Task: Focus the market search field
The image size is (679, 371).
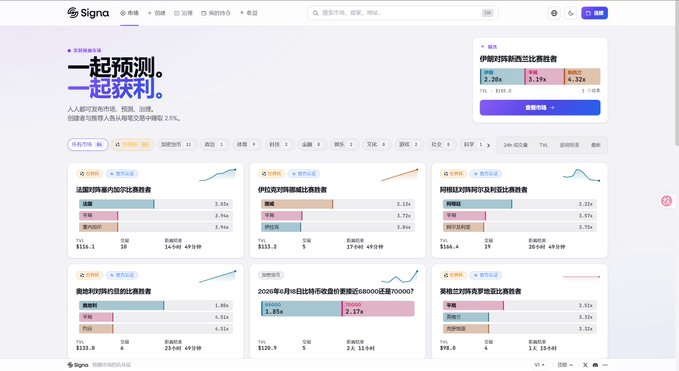Action: (402, 13)
